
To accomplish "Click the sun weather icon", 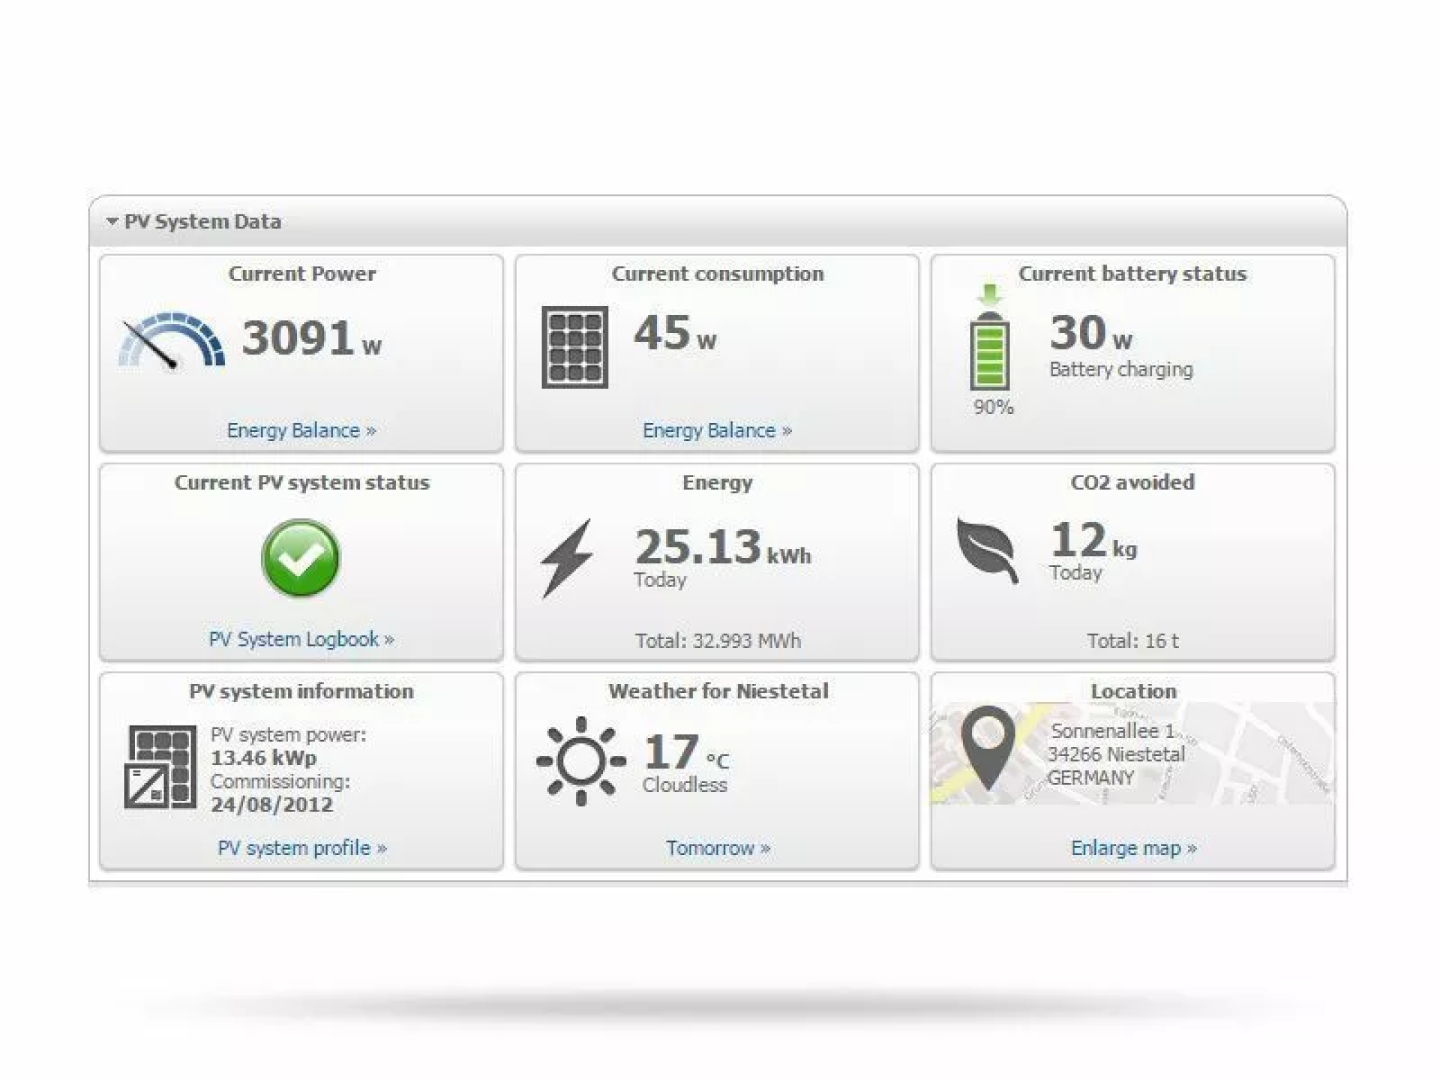I will tap(581, 761).
